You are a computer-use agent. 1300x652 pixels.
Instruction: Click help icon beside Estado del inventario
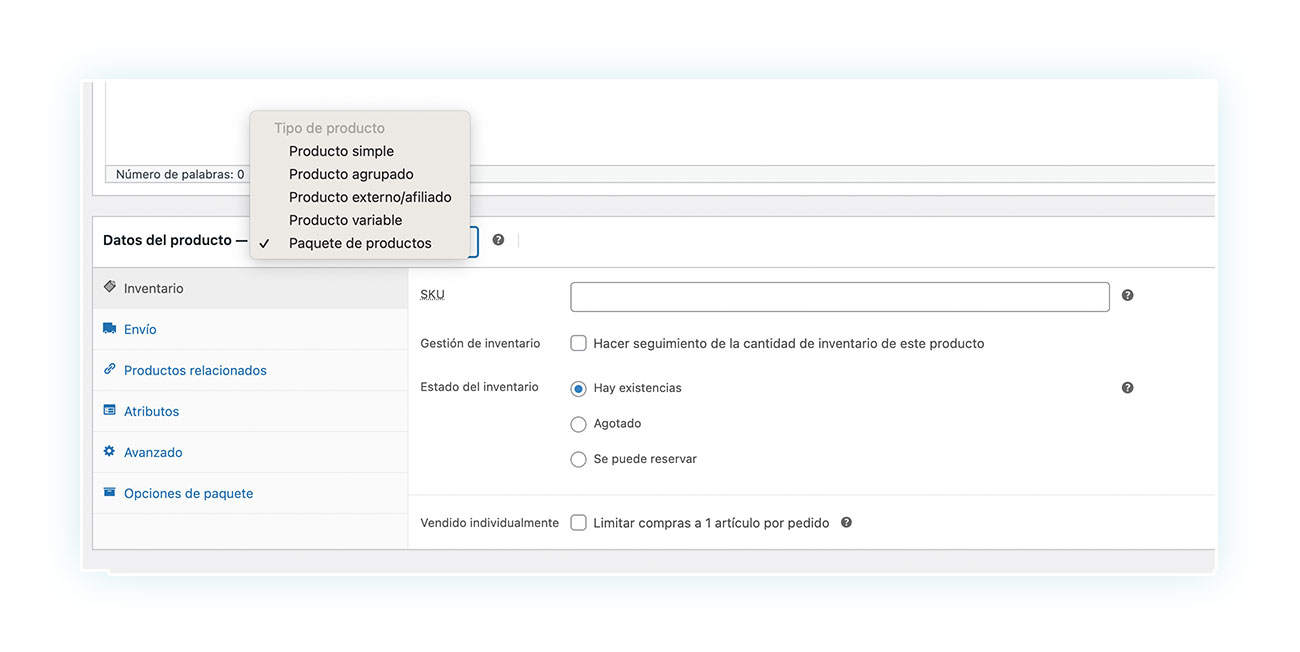coord(1127,388)
